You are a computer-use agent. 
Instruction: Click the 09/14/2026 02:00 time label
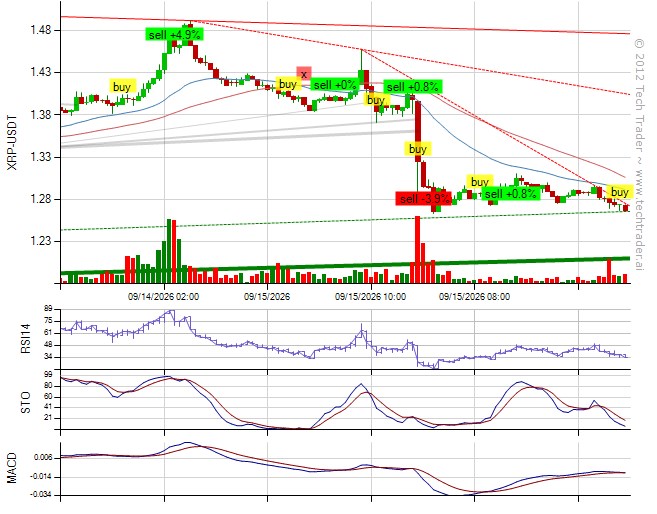tap(163, 297)
